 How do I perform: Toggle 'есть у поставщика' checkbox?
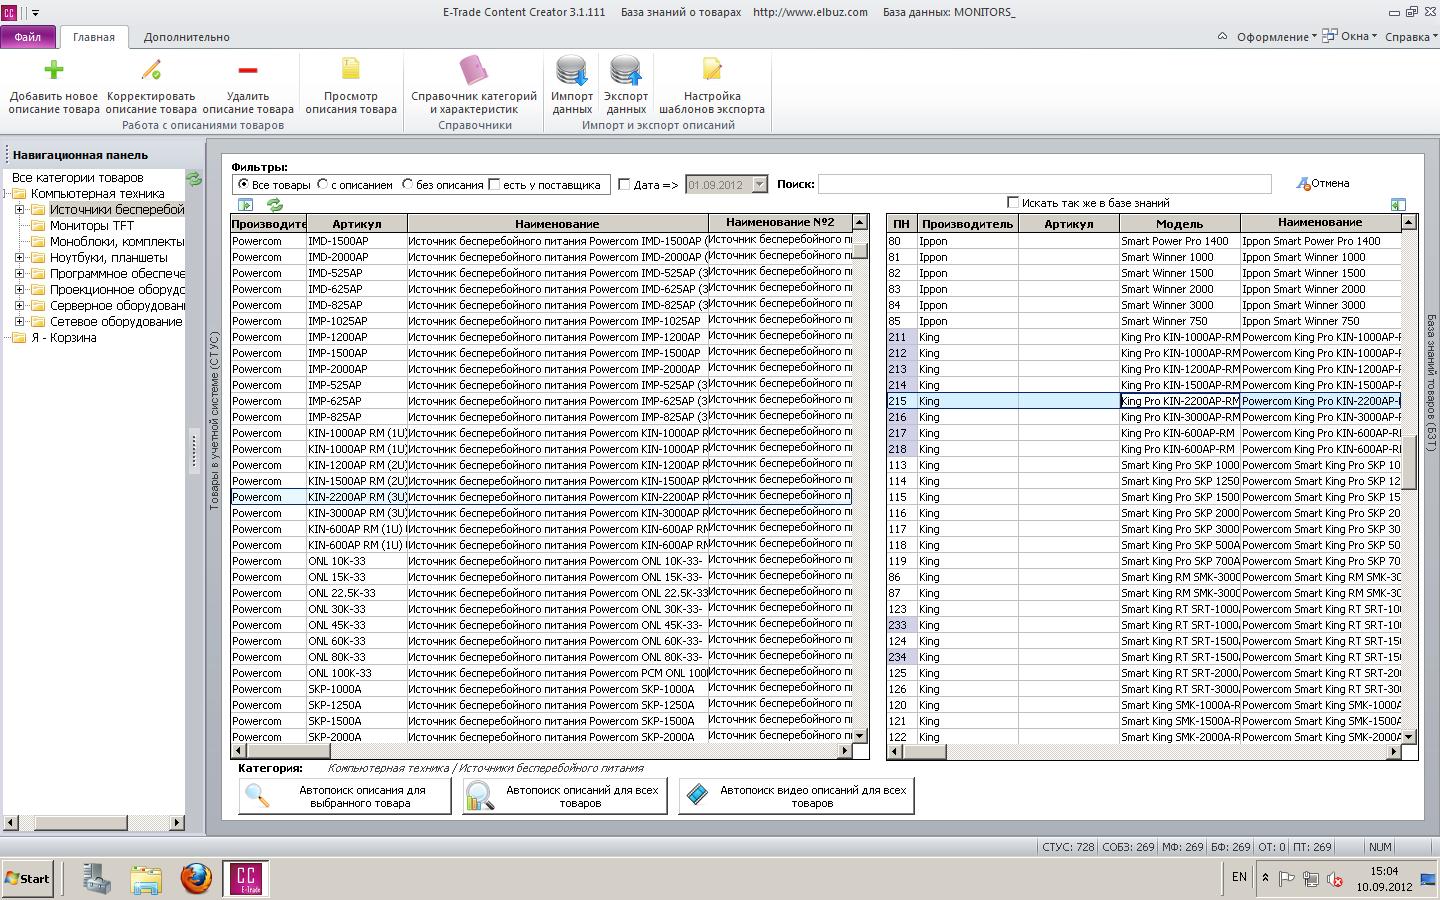494,184
